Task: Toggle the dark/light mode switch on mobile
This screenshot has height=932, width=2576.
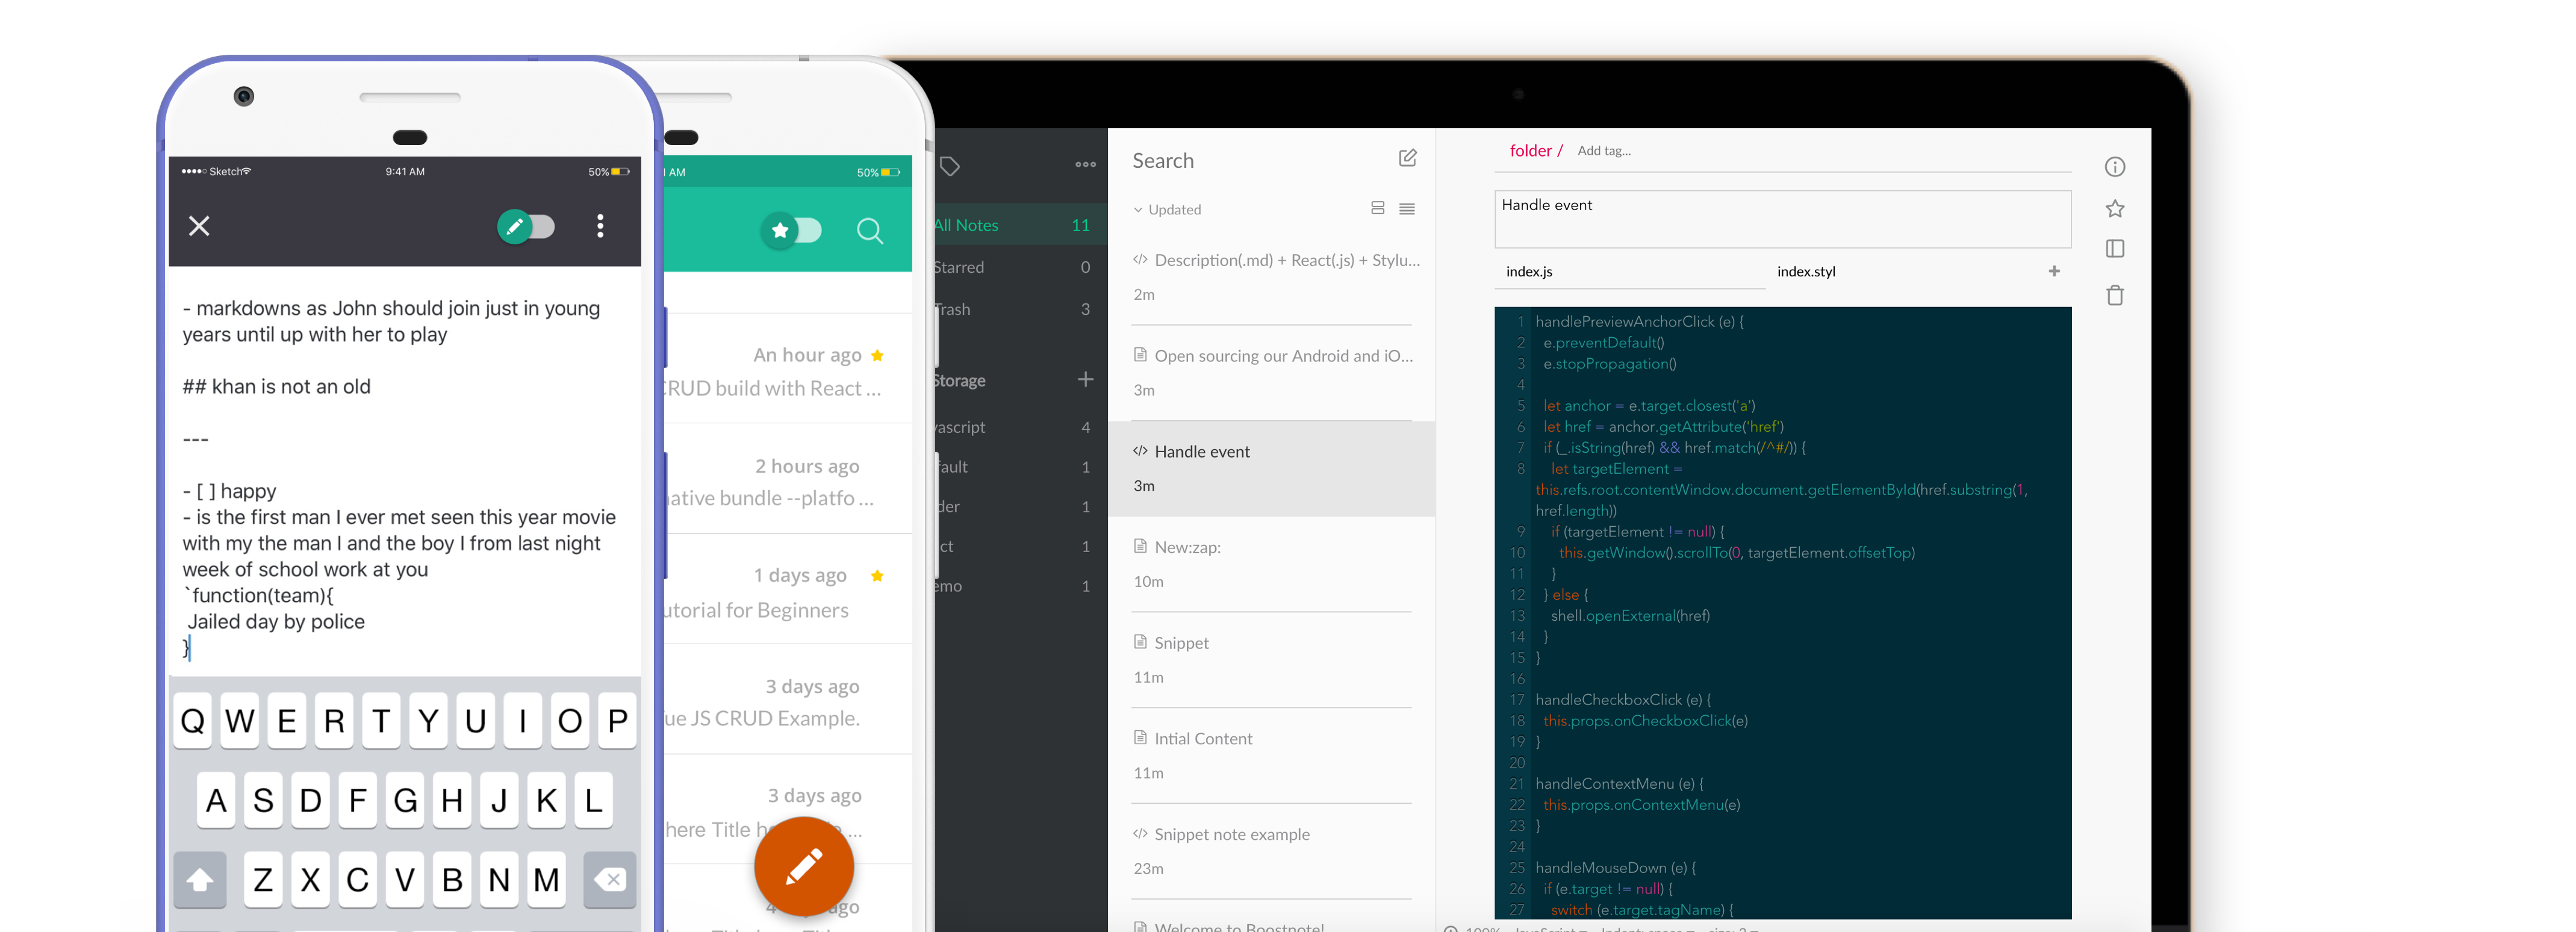Action: point(526,227)
